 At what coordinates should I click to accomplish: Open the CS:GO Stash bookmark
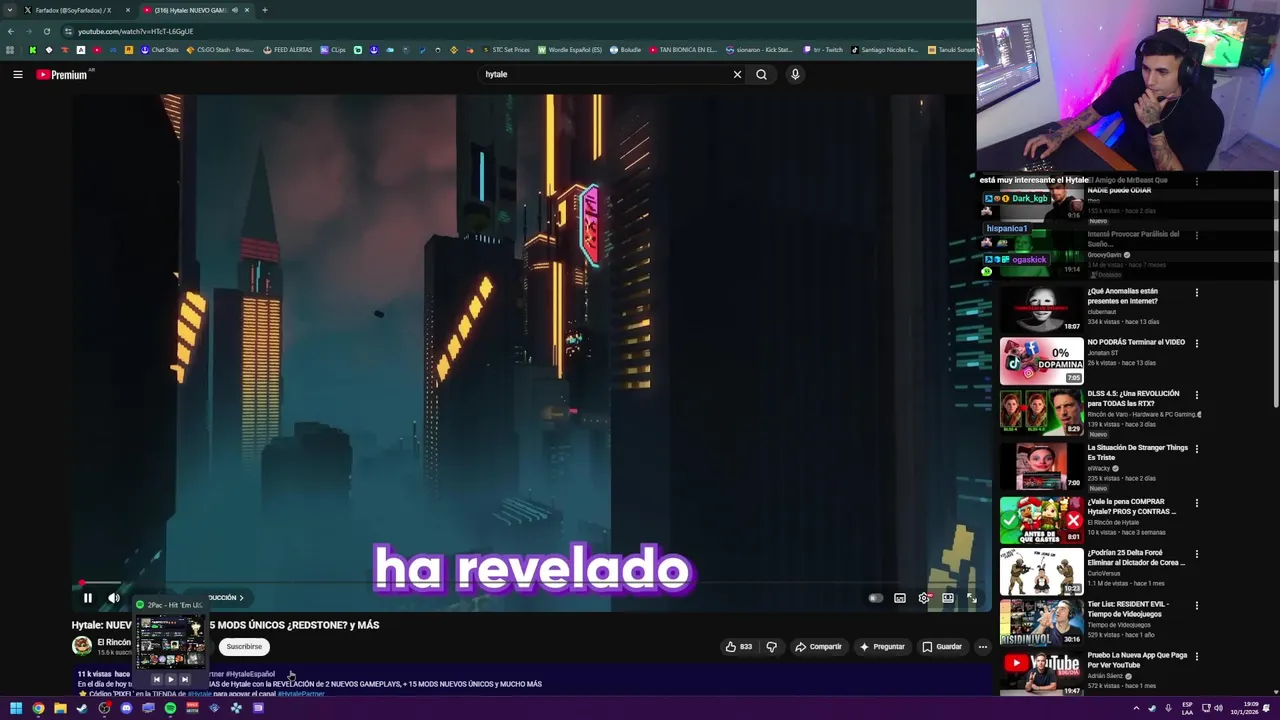220,50
